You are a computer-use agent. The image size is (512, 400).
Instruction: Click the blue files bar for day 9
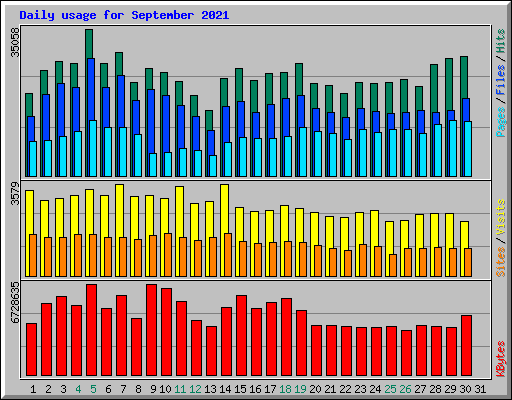pyautogui.click(x=151, y=121)
